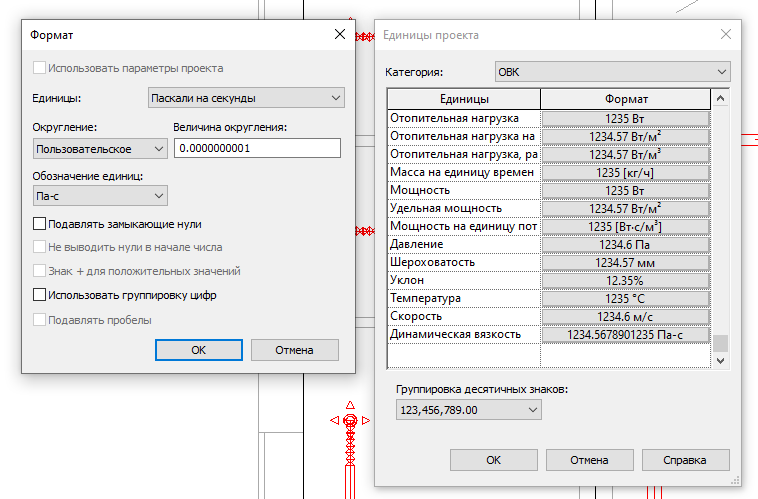Open 'Обозначение единиц' dropdown showing Па-с
Image resolution: width=758 pixels, height=499 pixels.
click(100, 196)
